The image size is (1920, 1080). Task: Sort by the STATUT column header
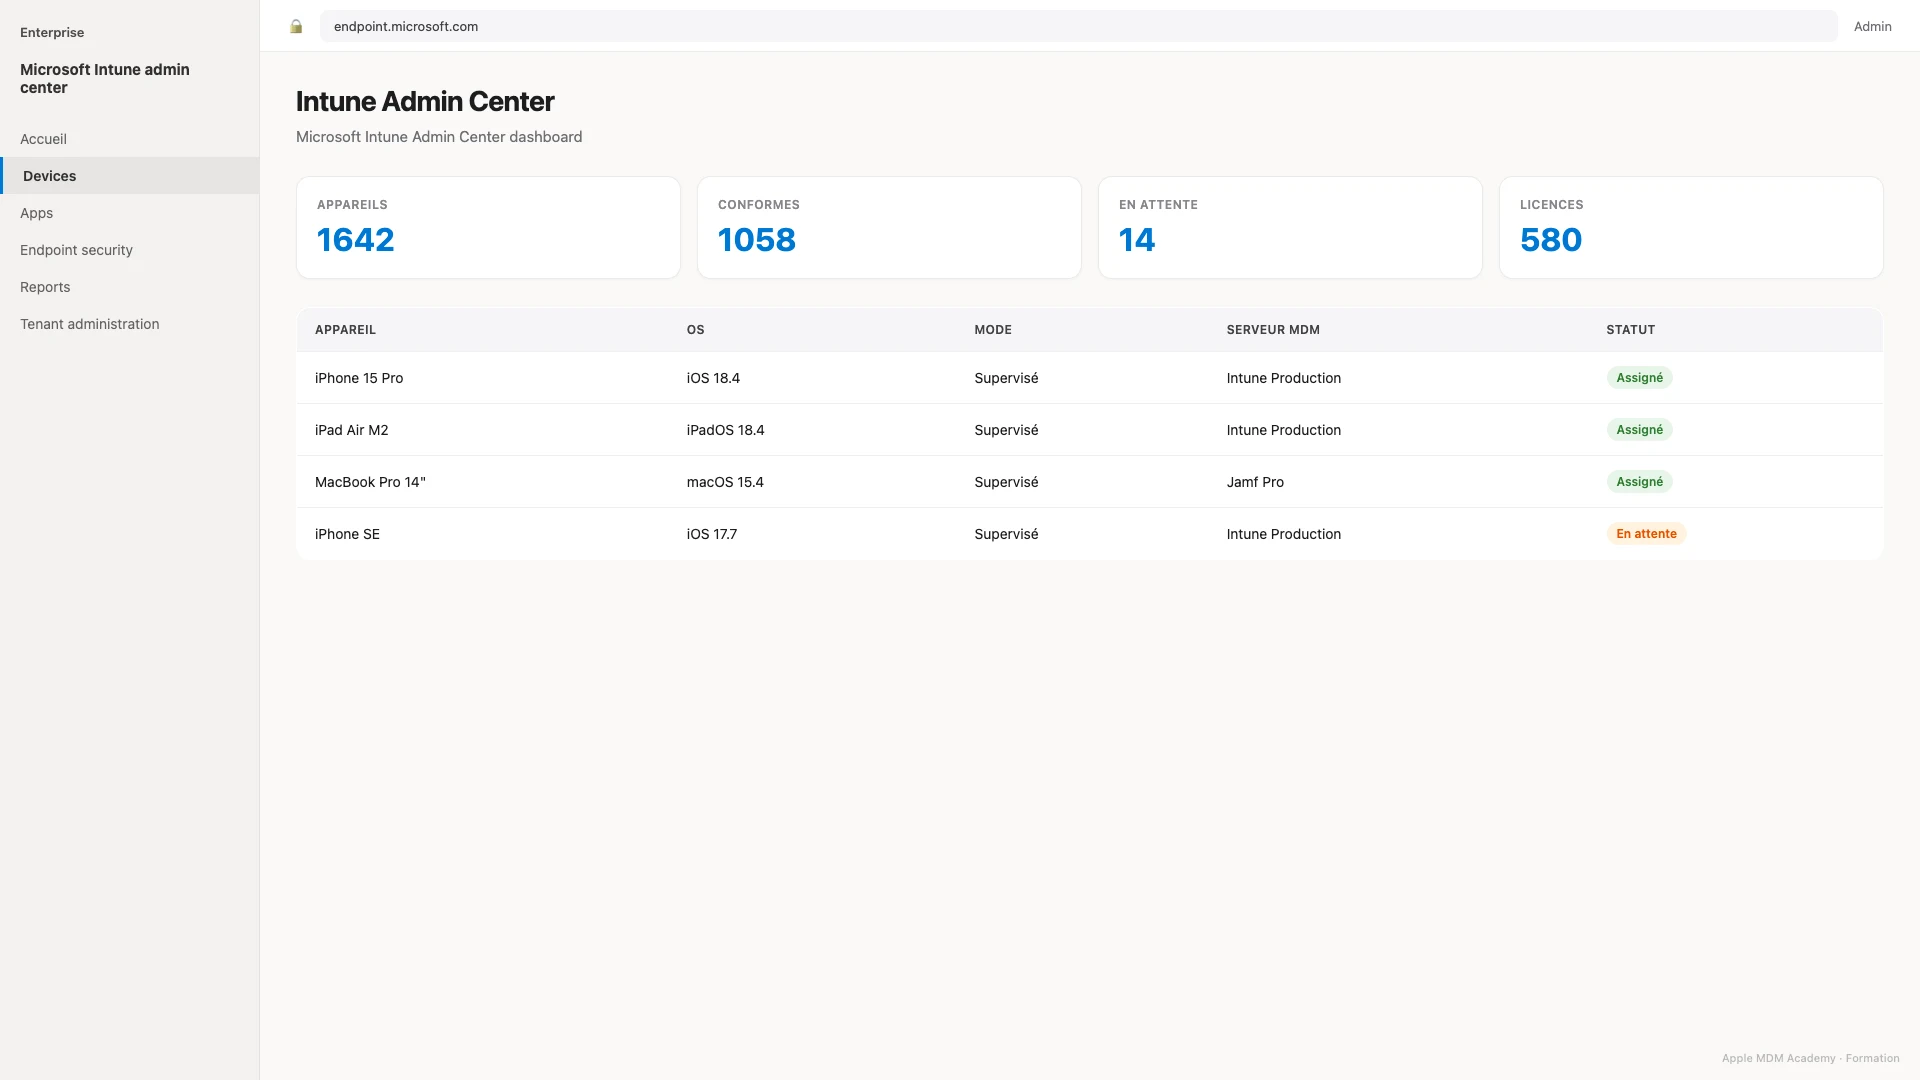tap(1630, 330)
